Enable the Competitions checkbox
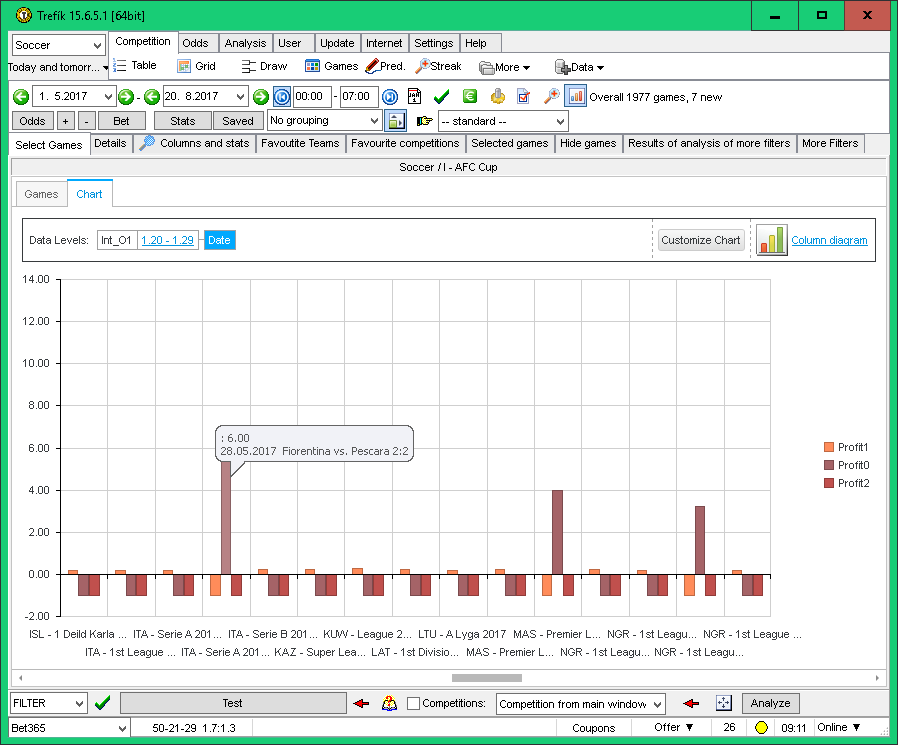 click(414, 704)
